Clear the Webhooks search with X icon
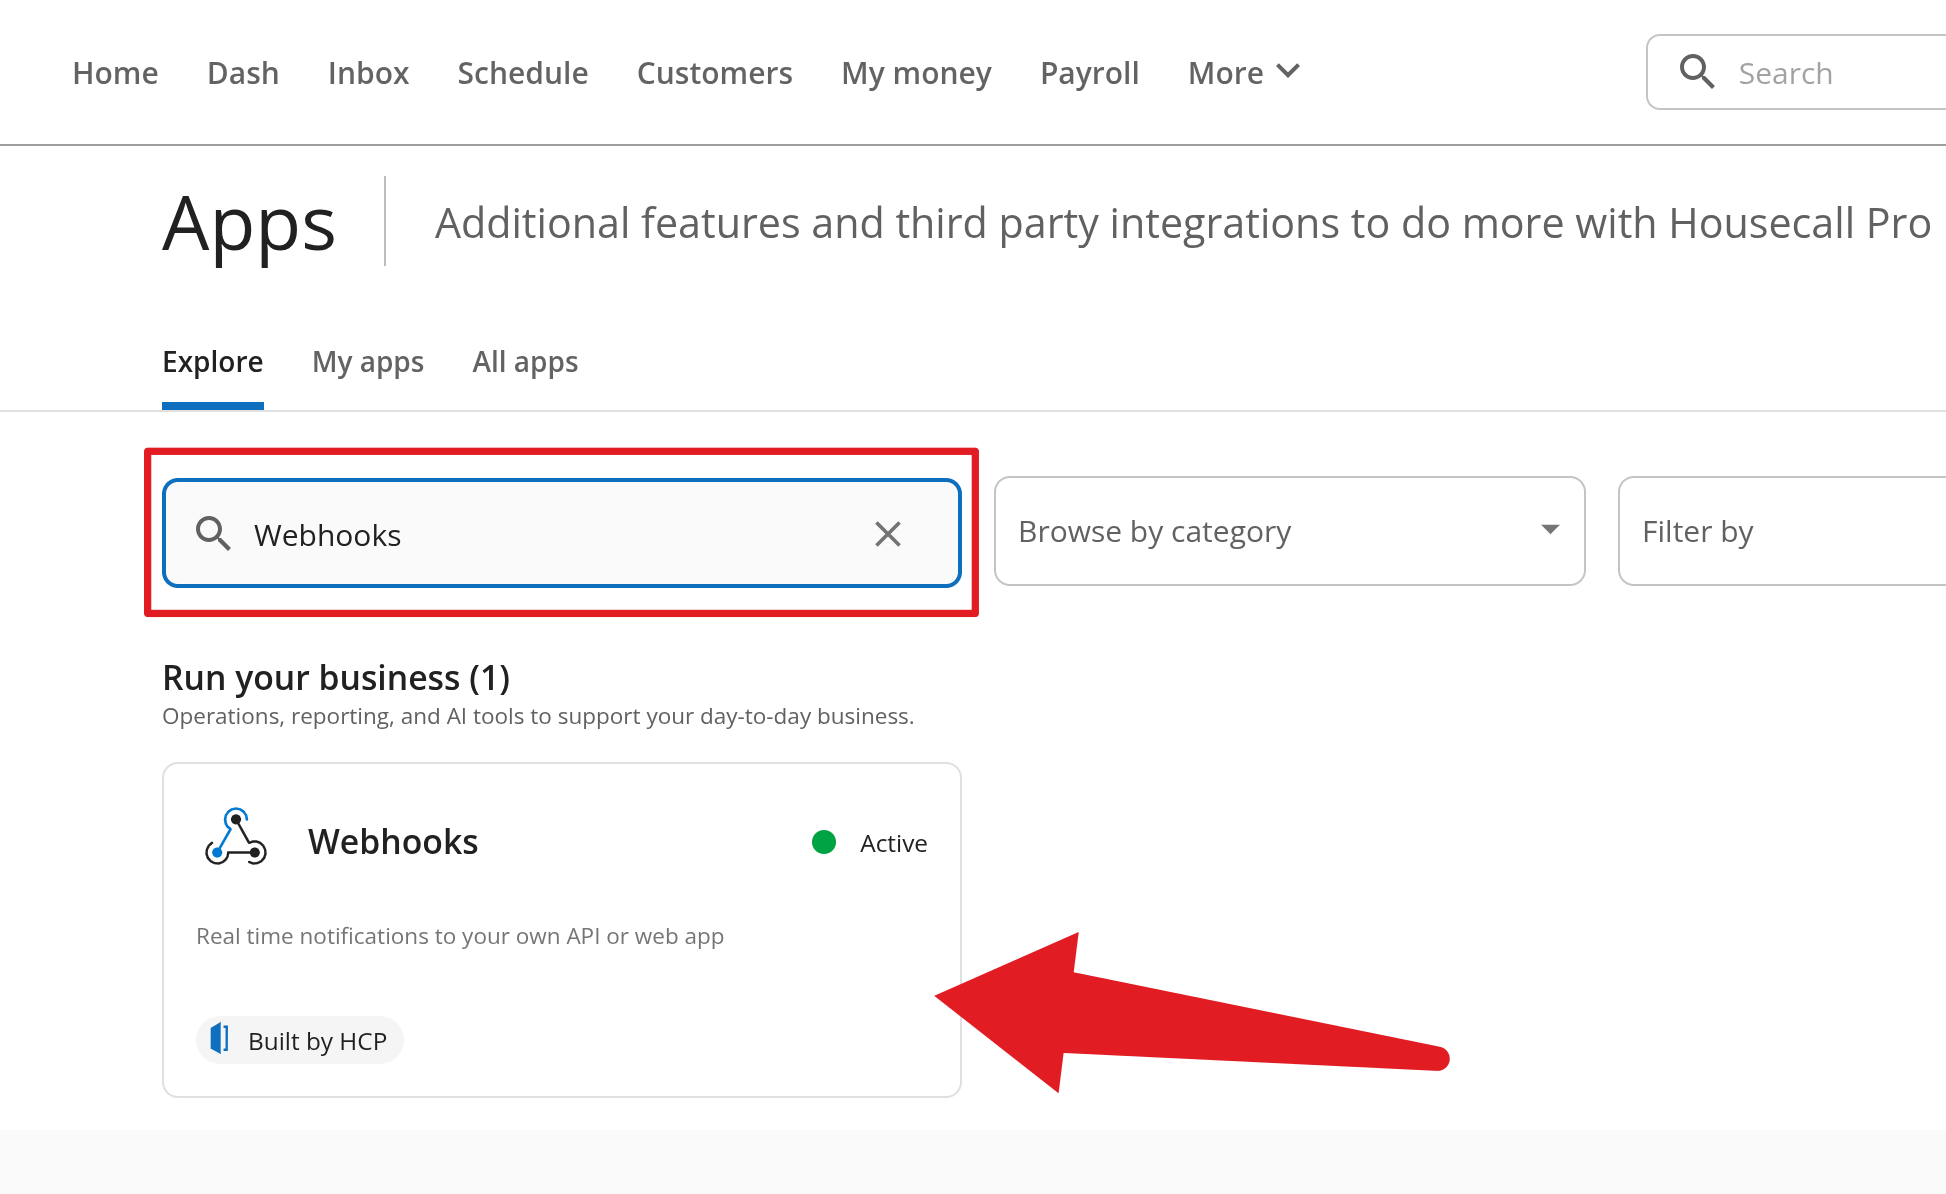 coord(887,534)
